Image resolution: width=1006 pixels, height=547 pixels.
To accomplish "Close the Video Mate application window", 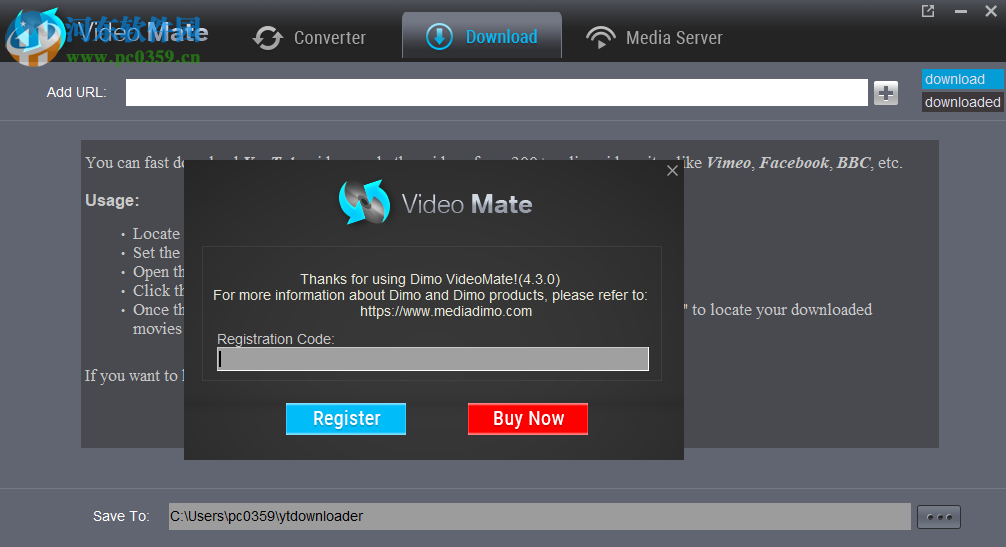I will 991,11.
